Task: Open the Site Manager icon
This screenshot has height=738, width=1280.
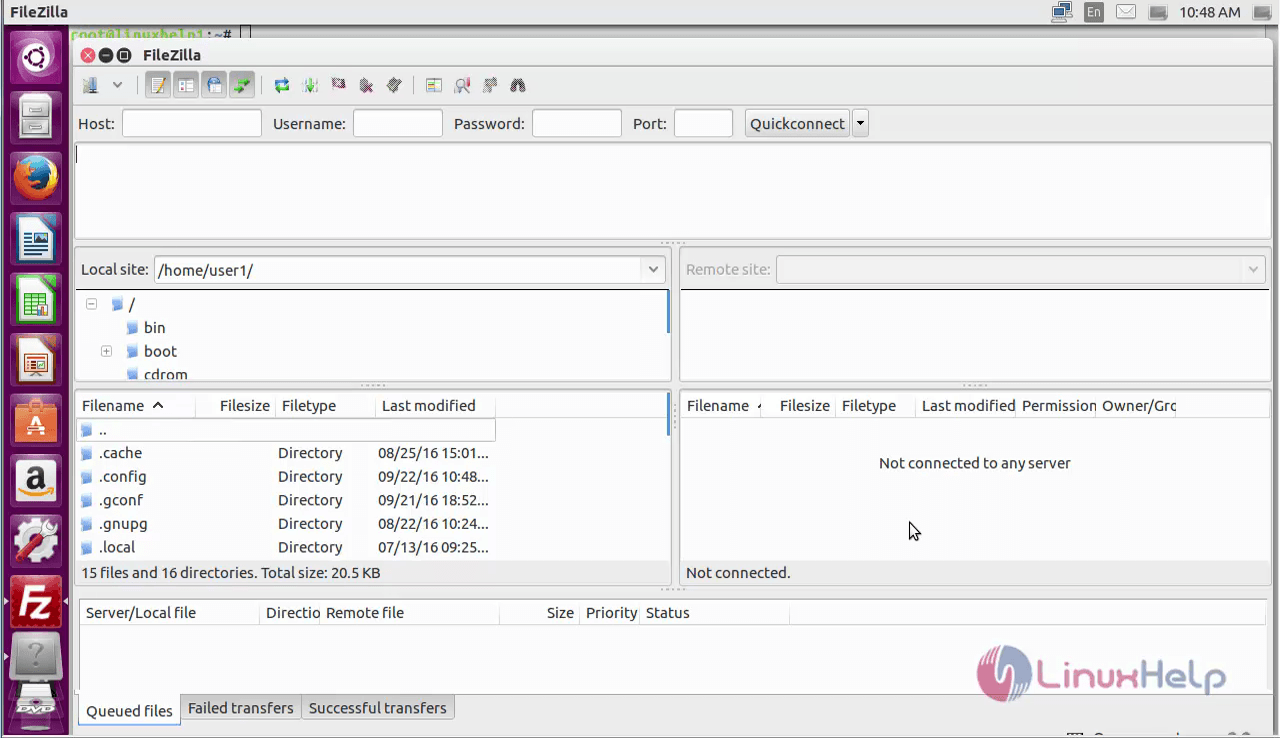Action: (x=91, y=85)
